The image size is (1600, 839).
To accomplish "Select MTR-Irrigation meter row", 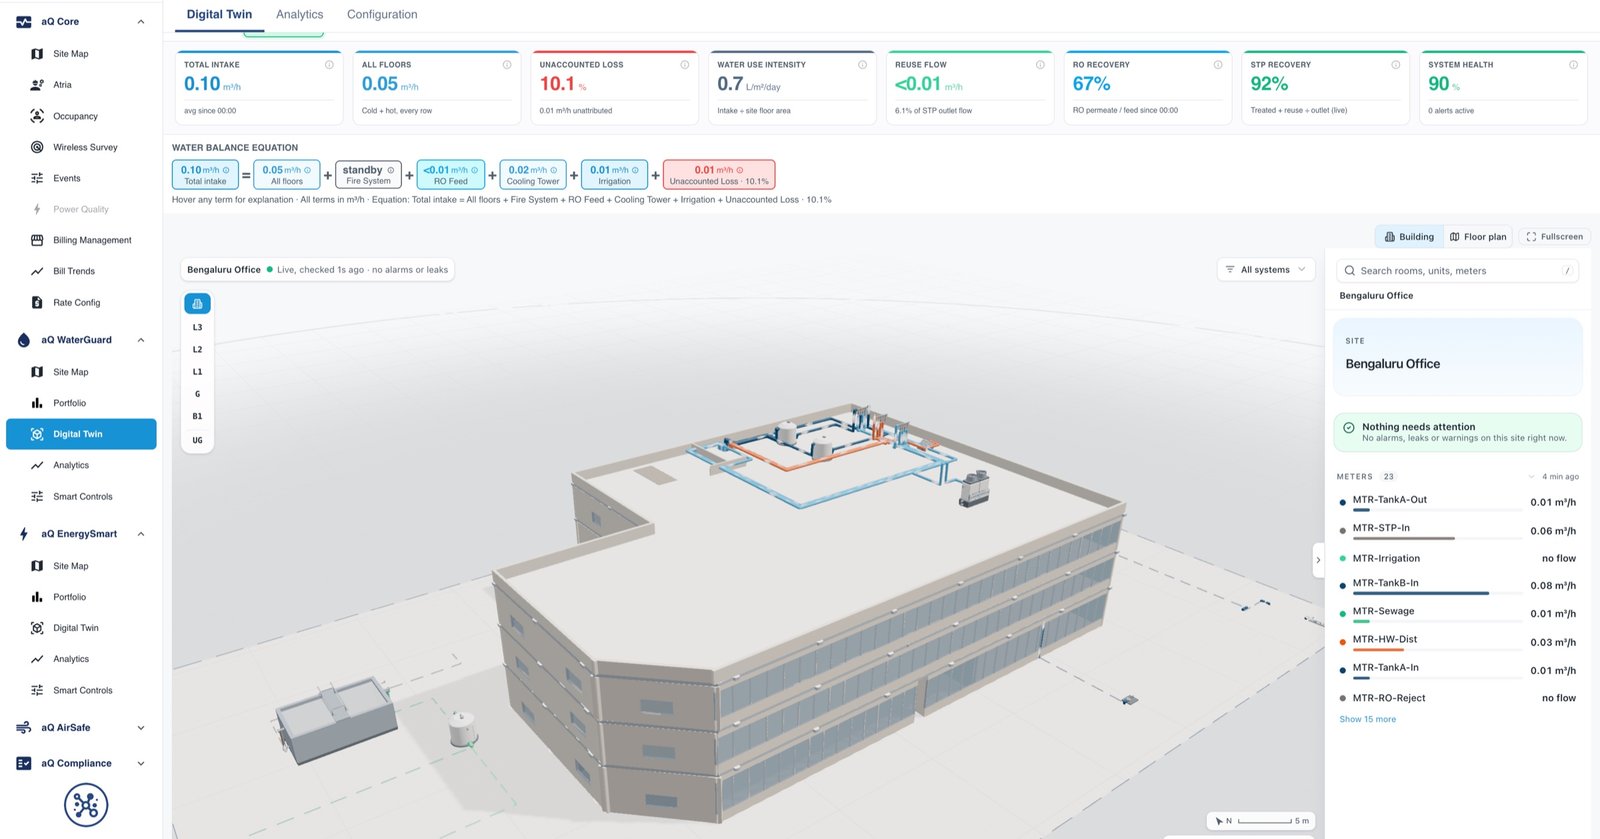I will 1458,559.
